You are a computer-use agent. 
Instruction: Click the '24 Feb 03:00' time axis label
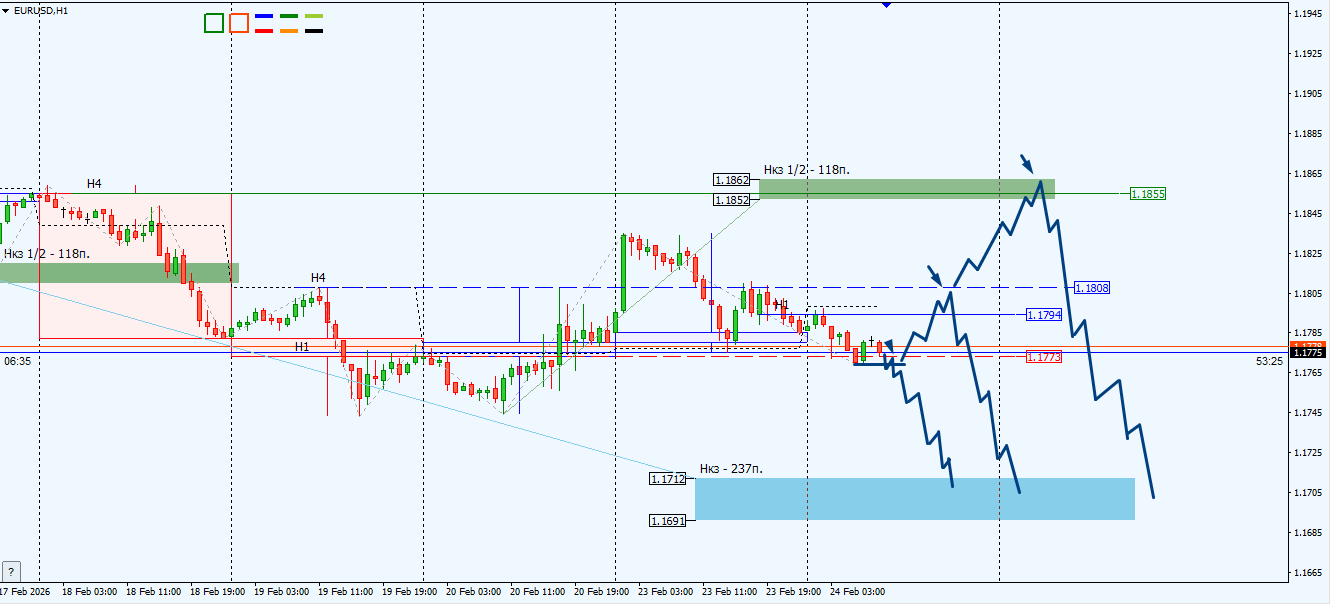pos(858,591)
